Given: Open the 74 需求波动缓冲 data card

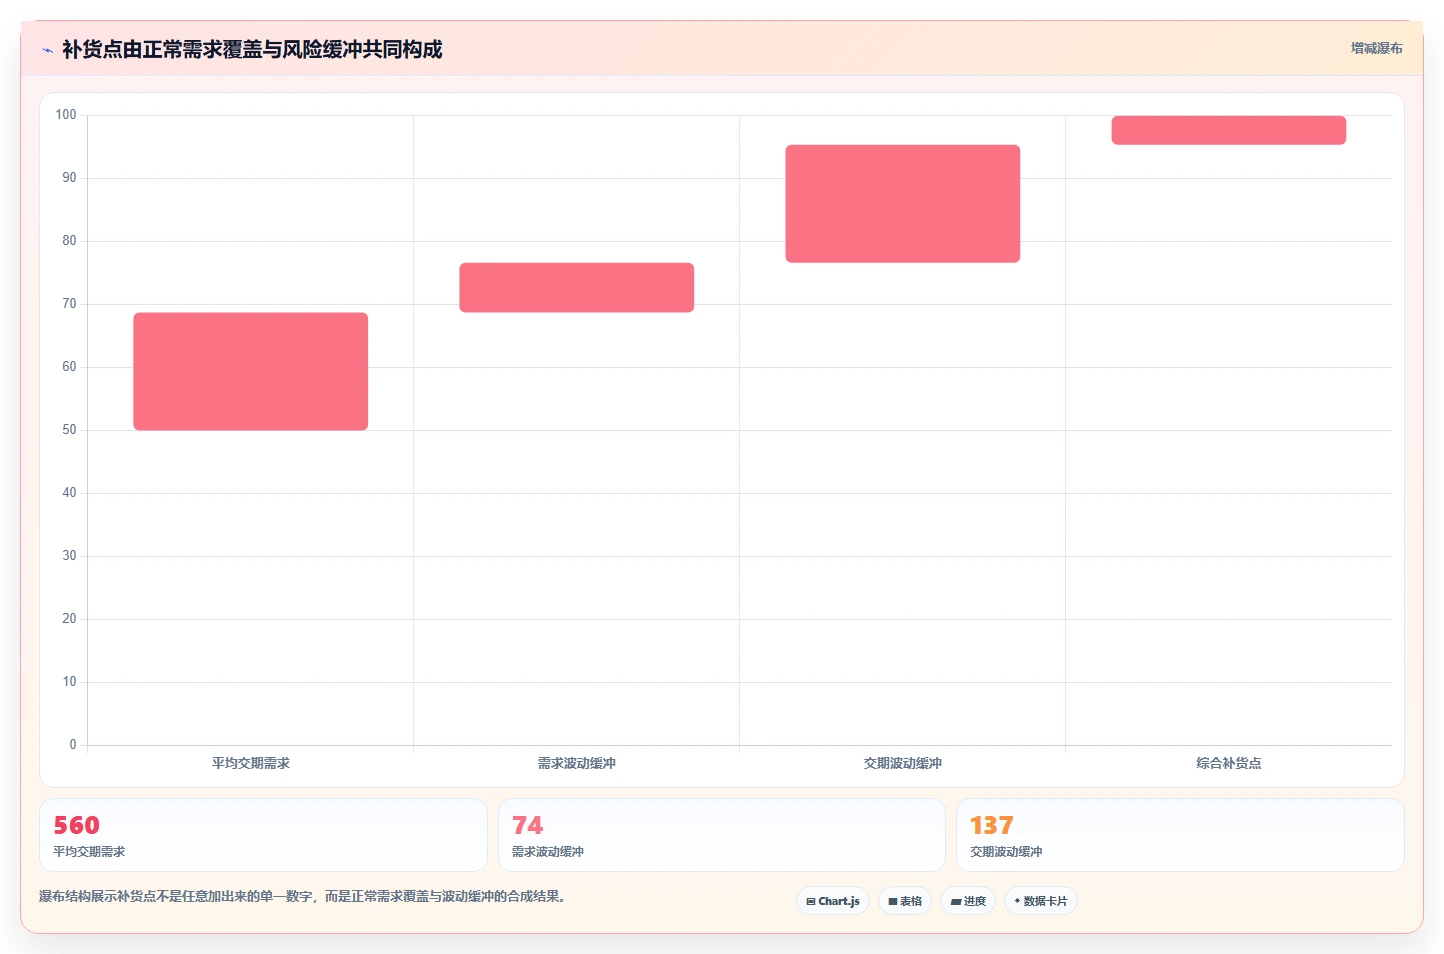Looking at the screenshot, I should [x=722, y=835].
